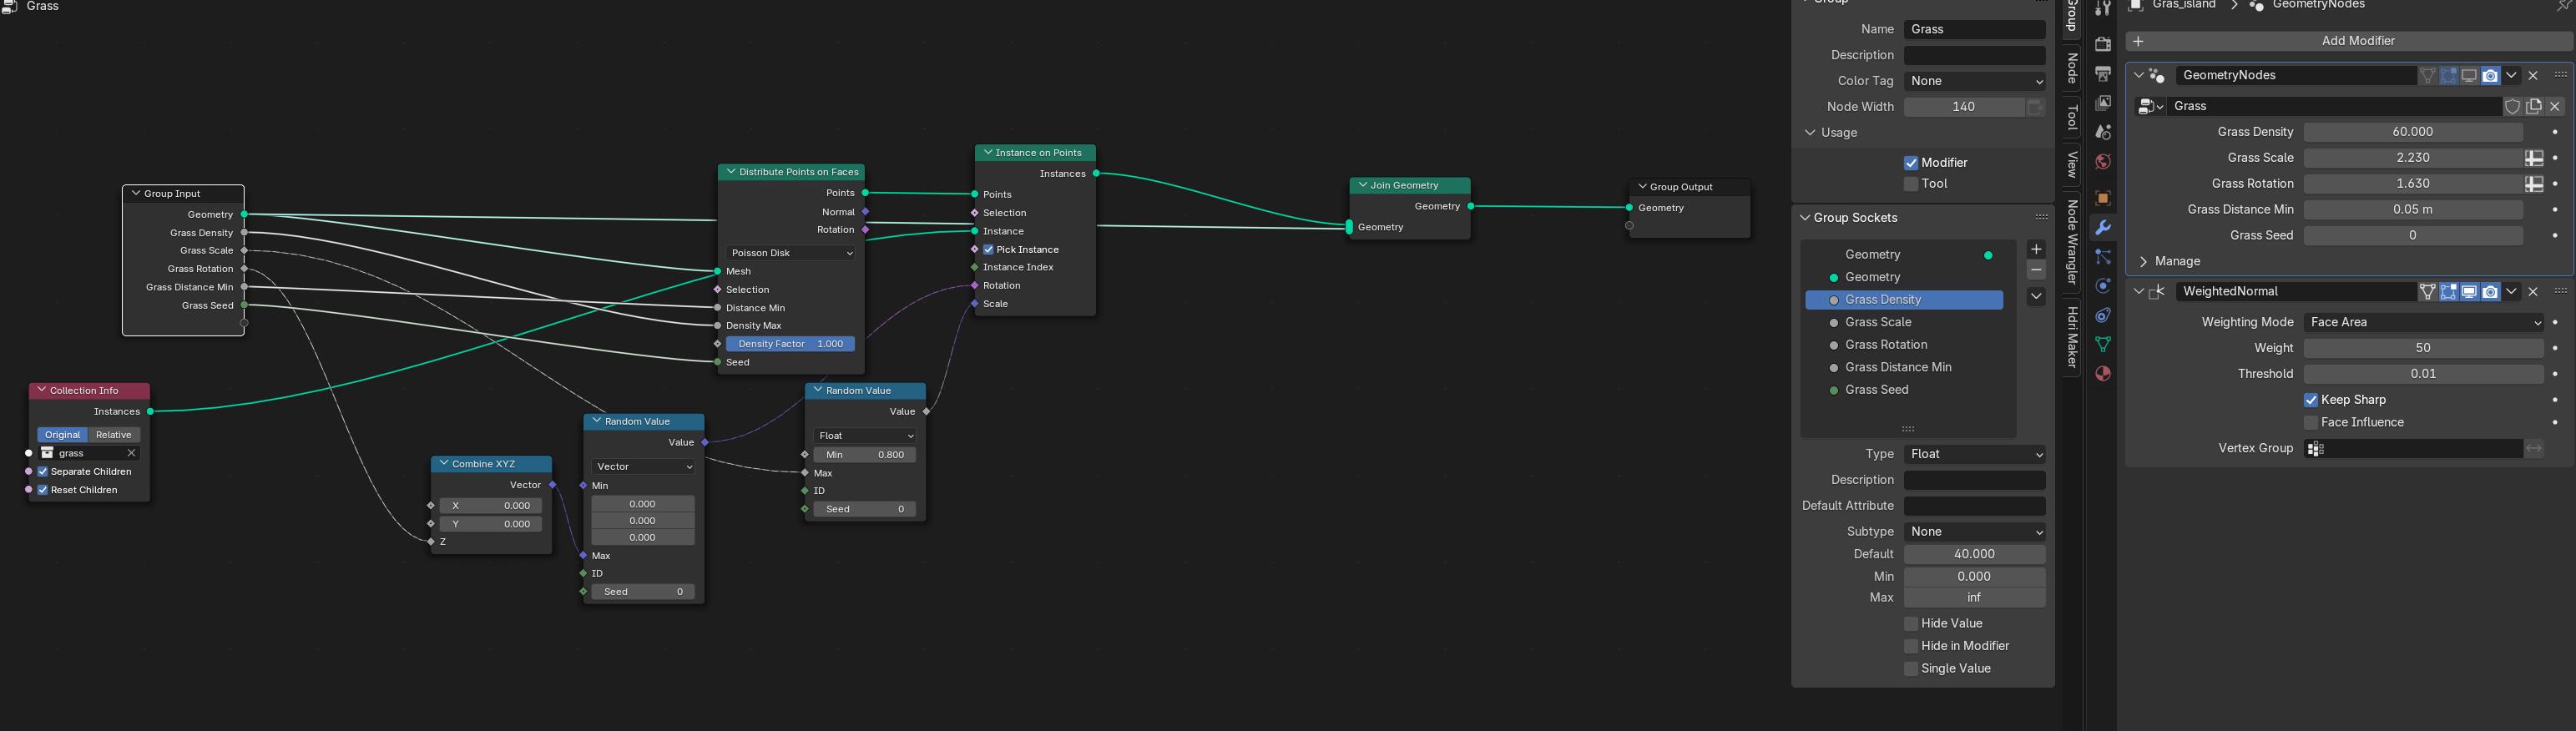Click the Add Modifier button

pyautogui.click(x=2357, y=41)
